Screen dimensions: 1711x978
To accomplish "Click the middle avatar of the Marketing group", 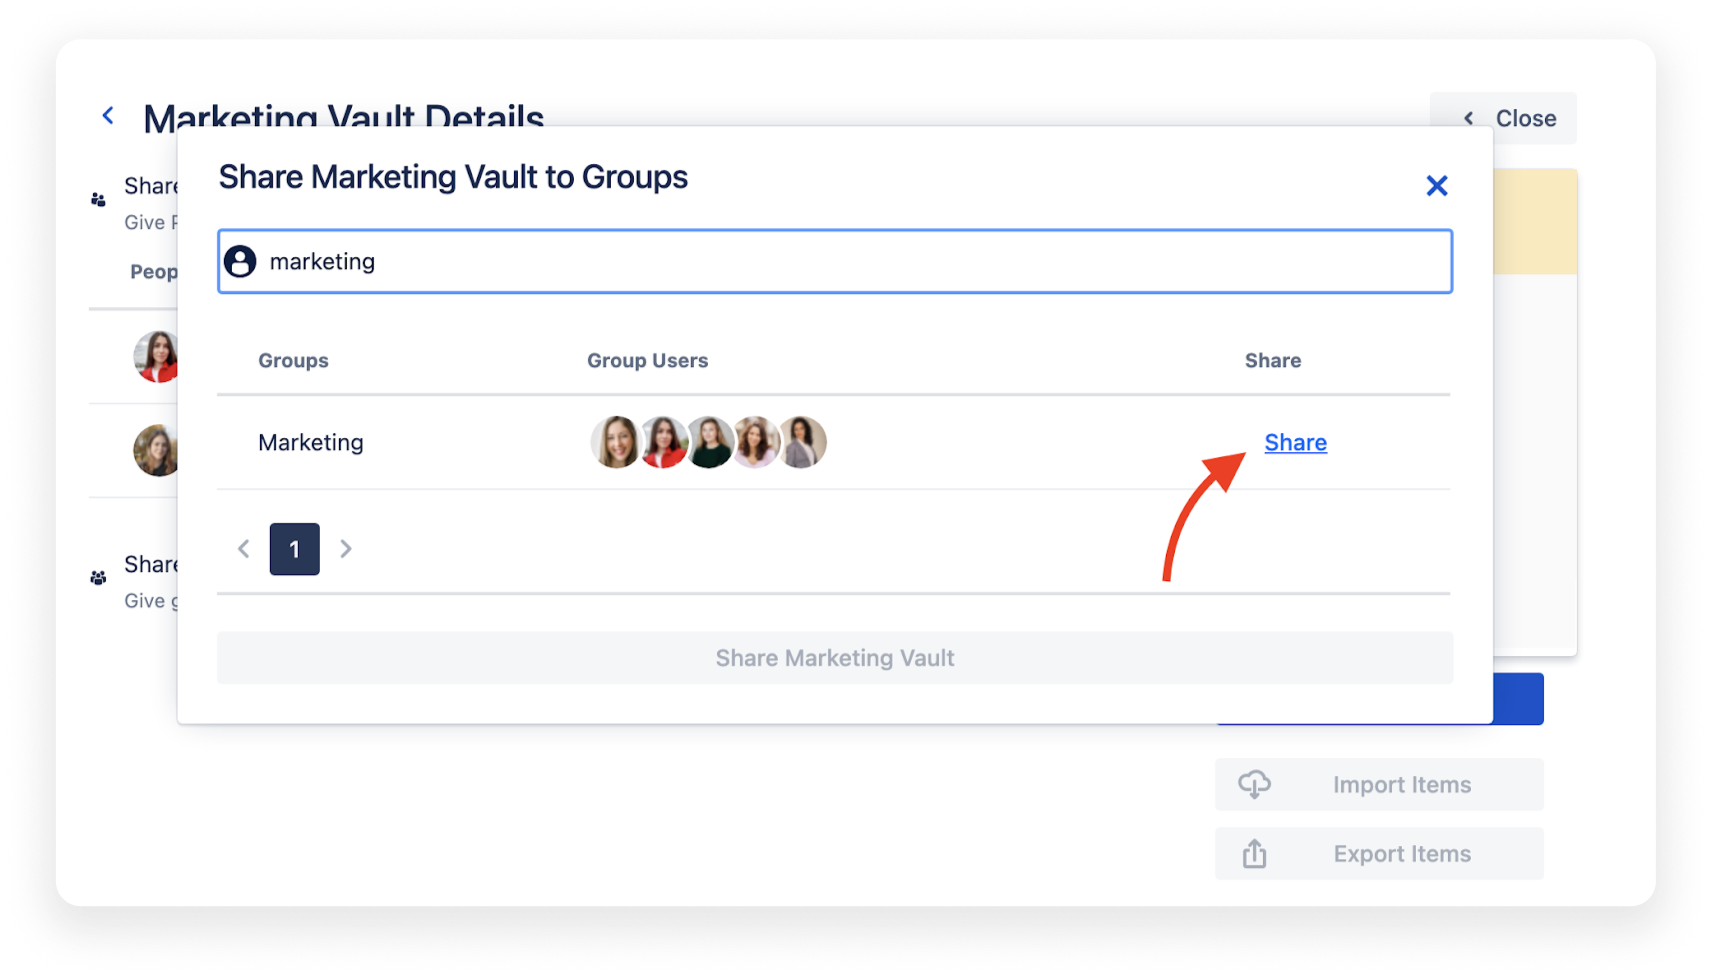I will click(x=709, y=442).
